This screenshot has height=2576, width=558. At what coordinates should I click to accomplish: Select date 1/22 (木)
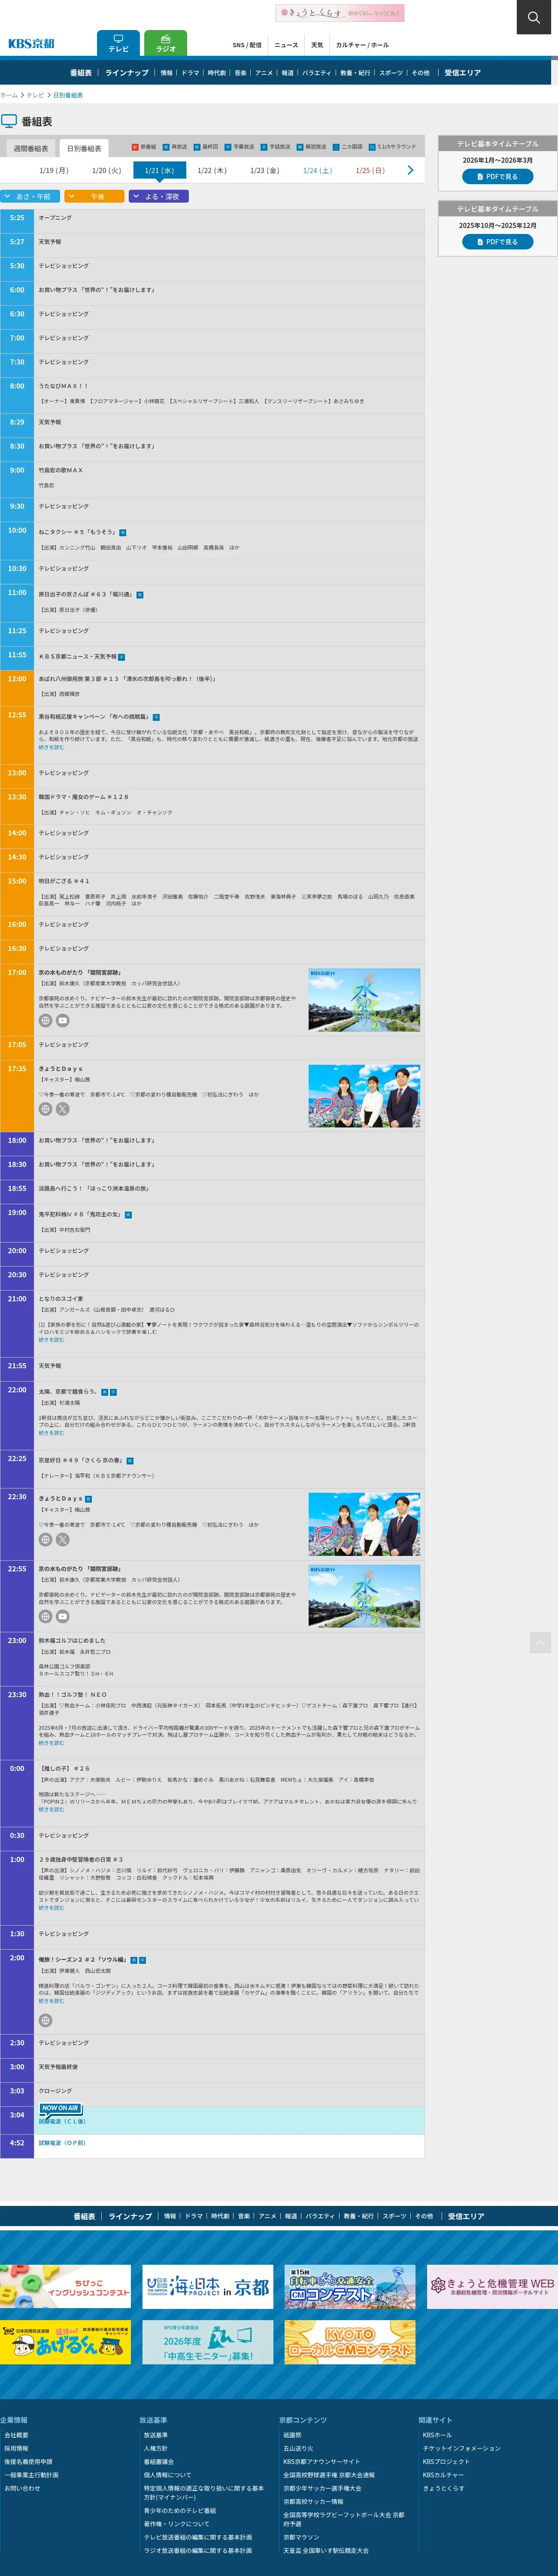point(212,171)
